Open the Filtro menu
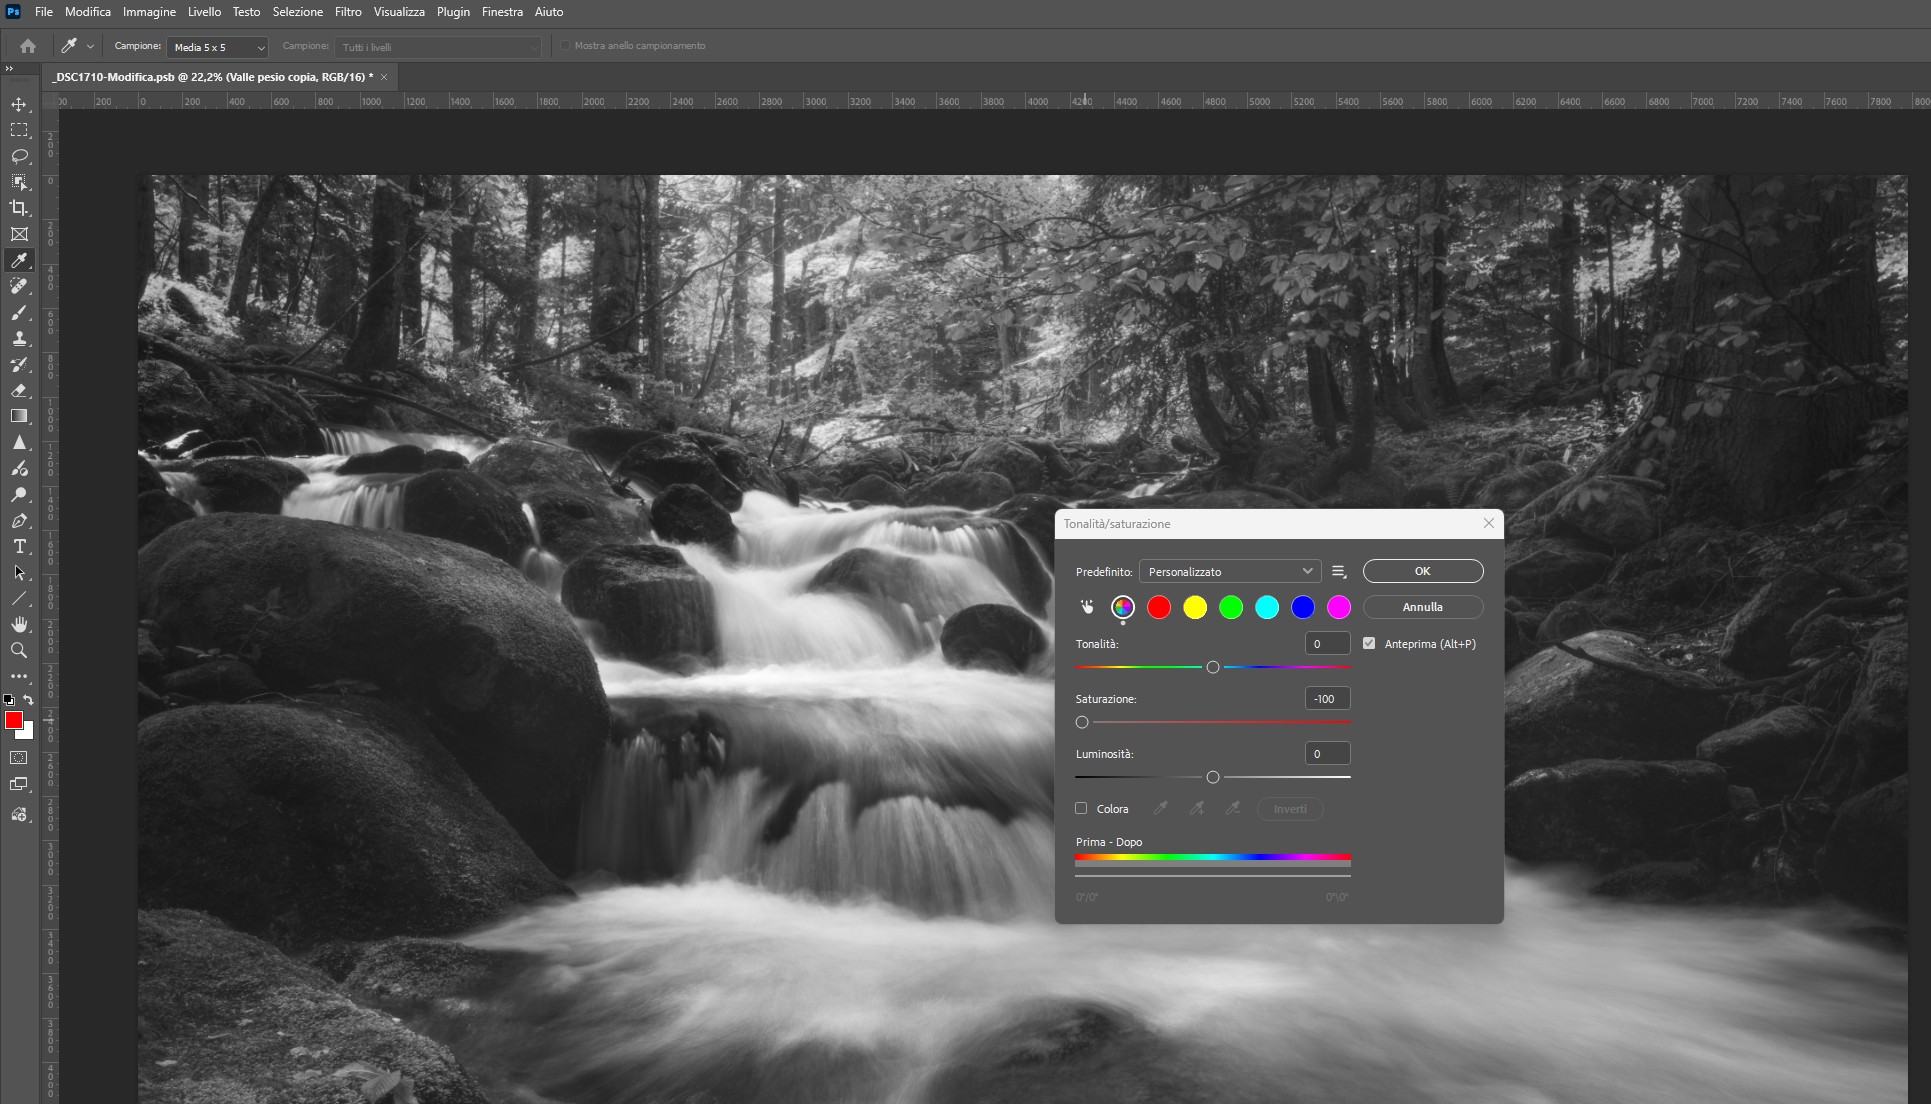Viewport: 1931px width, 1104px height. 348,12
